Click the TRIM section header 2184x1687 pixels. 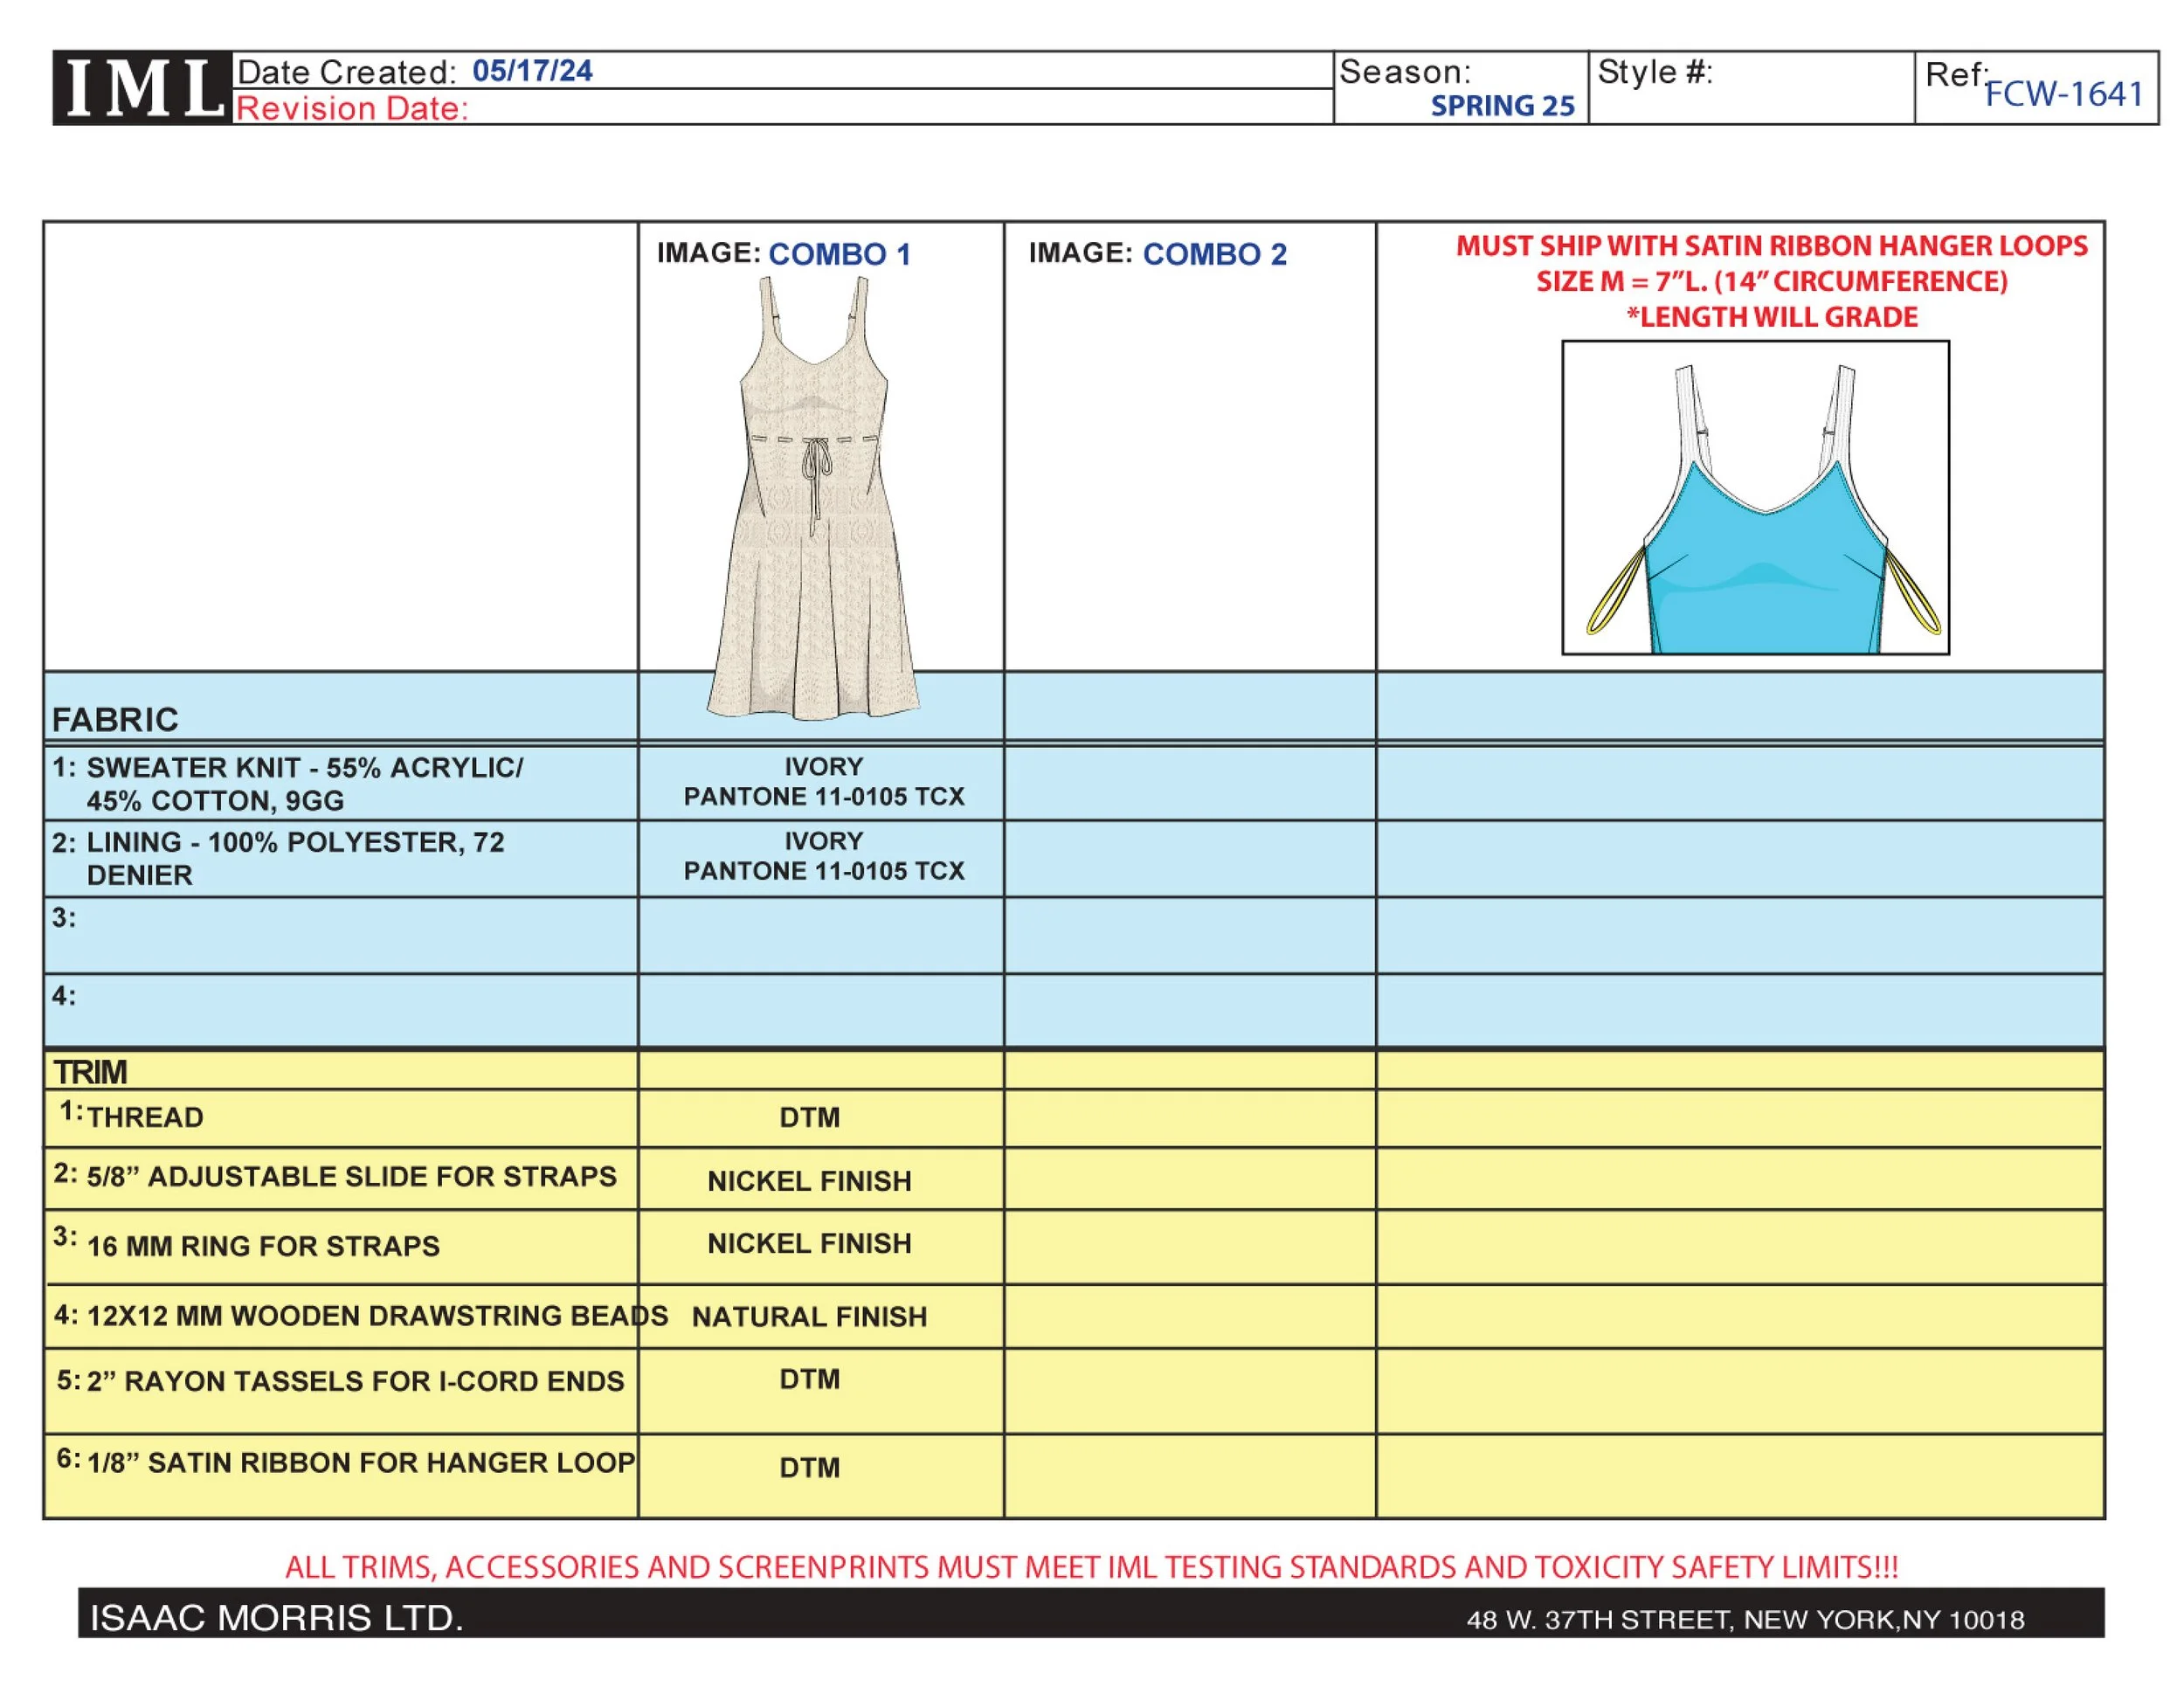(90, 1072)
